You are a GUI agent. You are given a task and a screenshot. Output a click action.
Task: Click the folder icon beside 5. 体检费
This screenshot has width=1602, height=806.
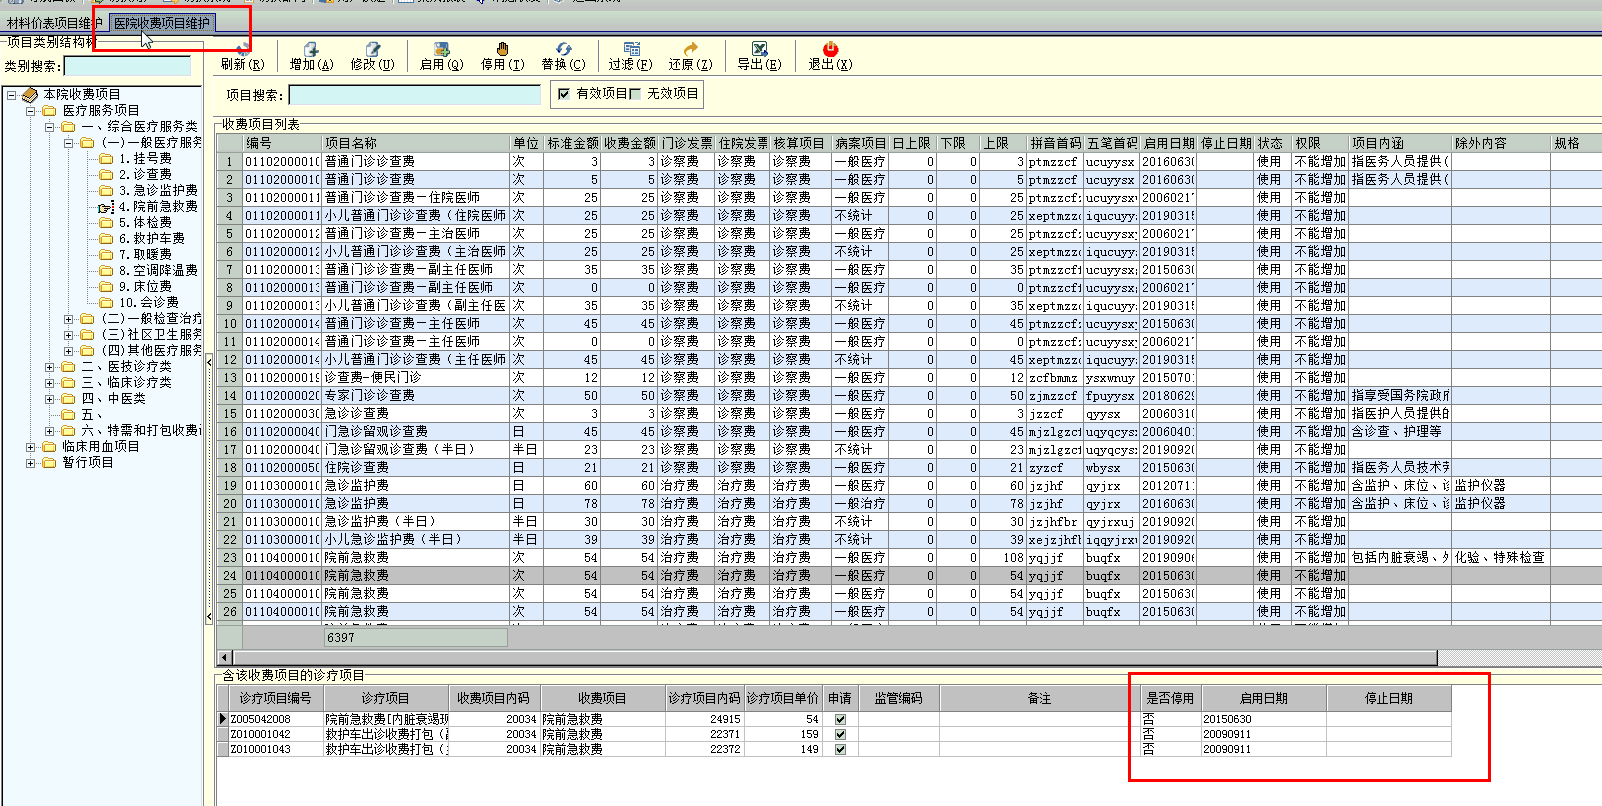point(106,223)
